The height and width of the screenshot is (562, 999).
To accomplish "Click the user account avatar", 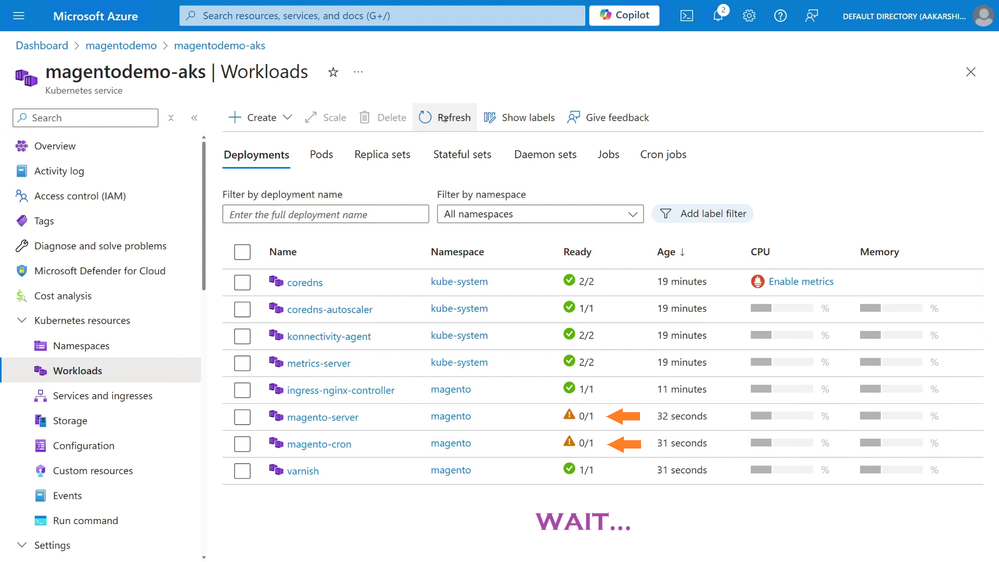I will point(983,16).
